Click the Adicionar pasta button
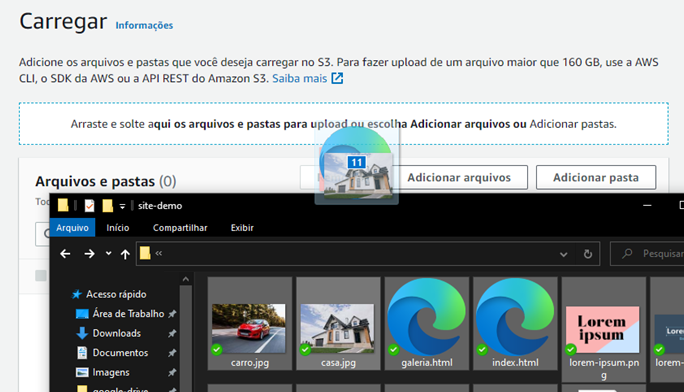 (596, 177)
